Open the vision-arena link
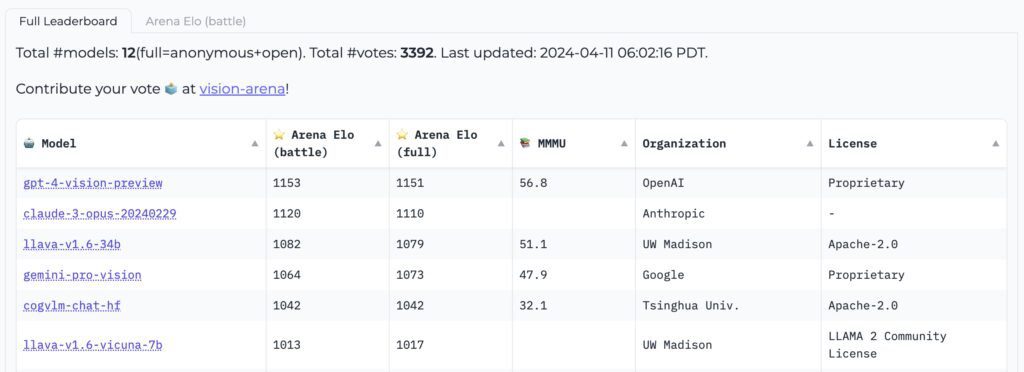Screen dimensions: 1024x372 [x=242, y=89]
